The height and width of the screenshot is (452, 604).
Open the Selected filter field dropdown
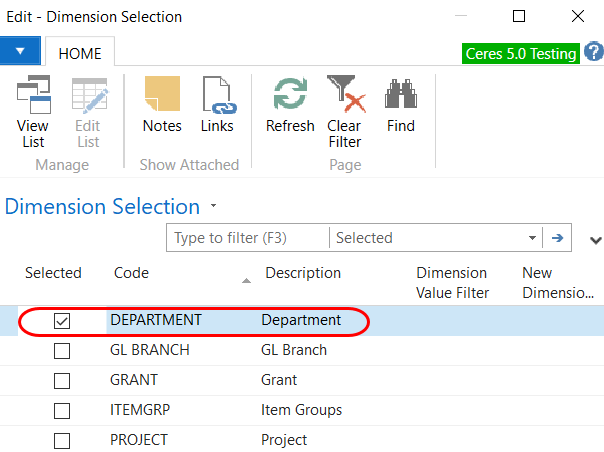coord(532,238)
